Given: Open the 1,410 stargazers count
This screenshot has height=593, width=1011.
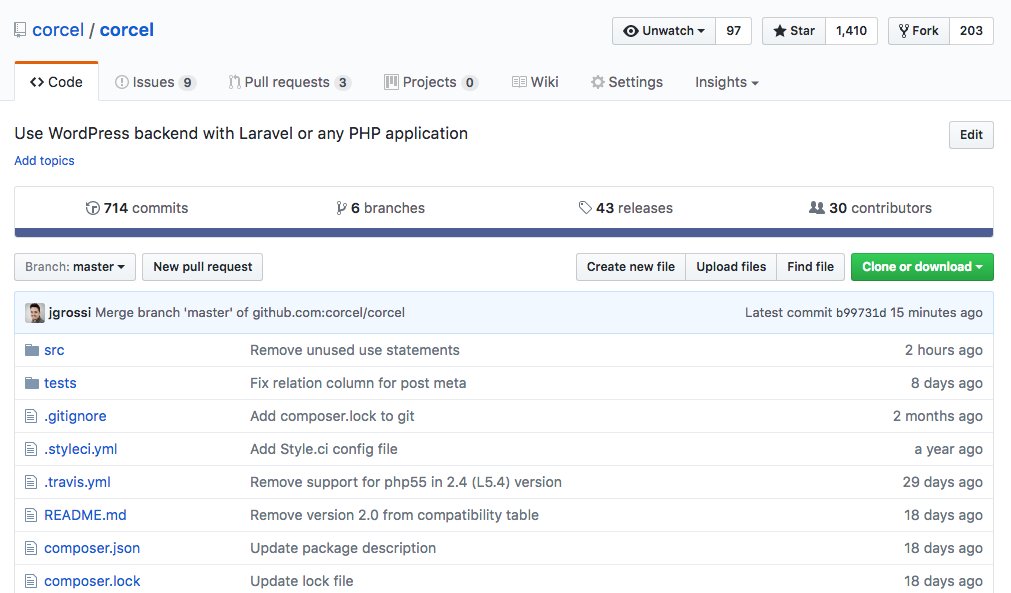Looking at the screenshot, I should point(851,31).
